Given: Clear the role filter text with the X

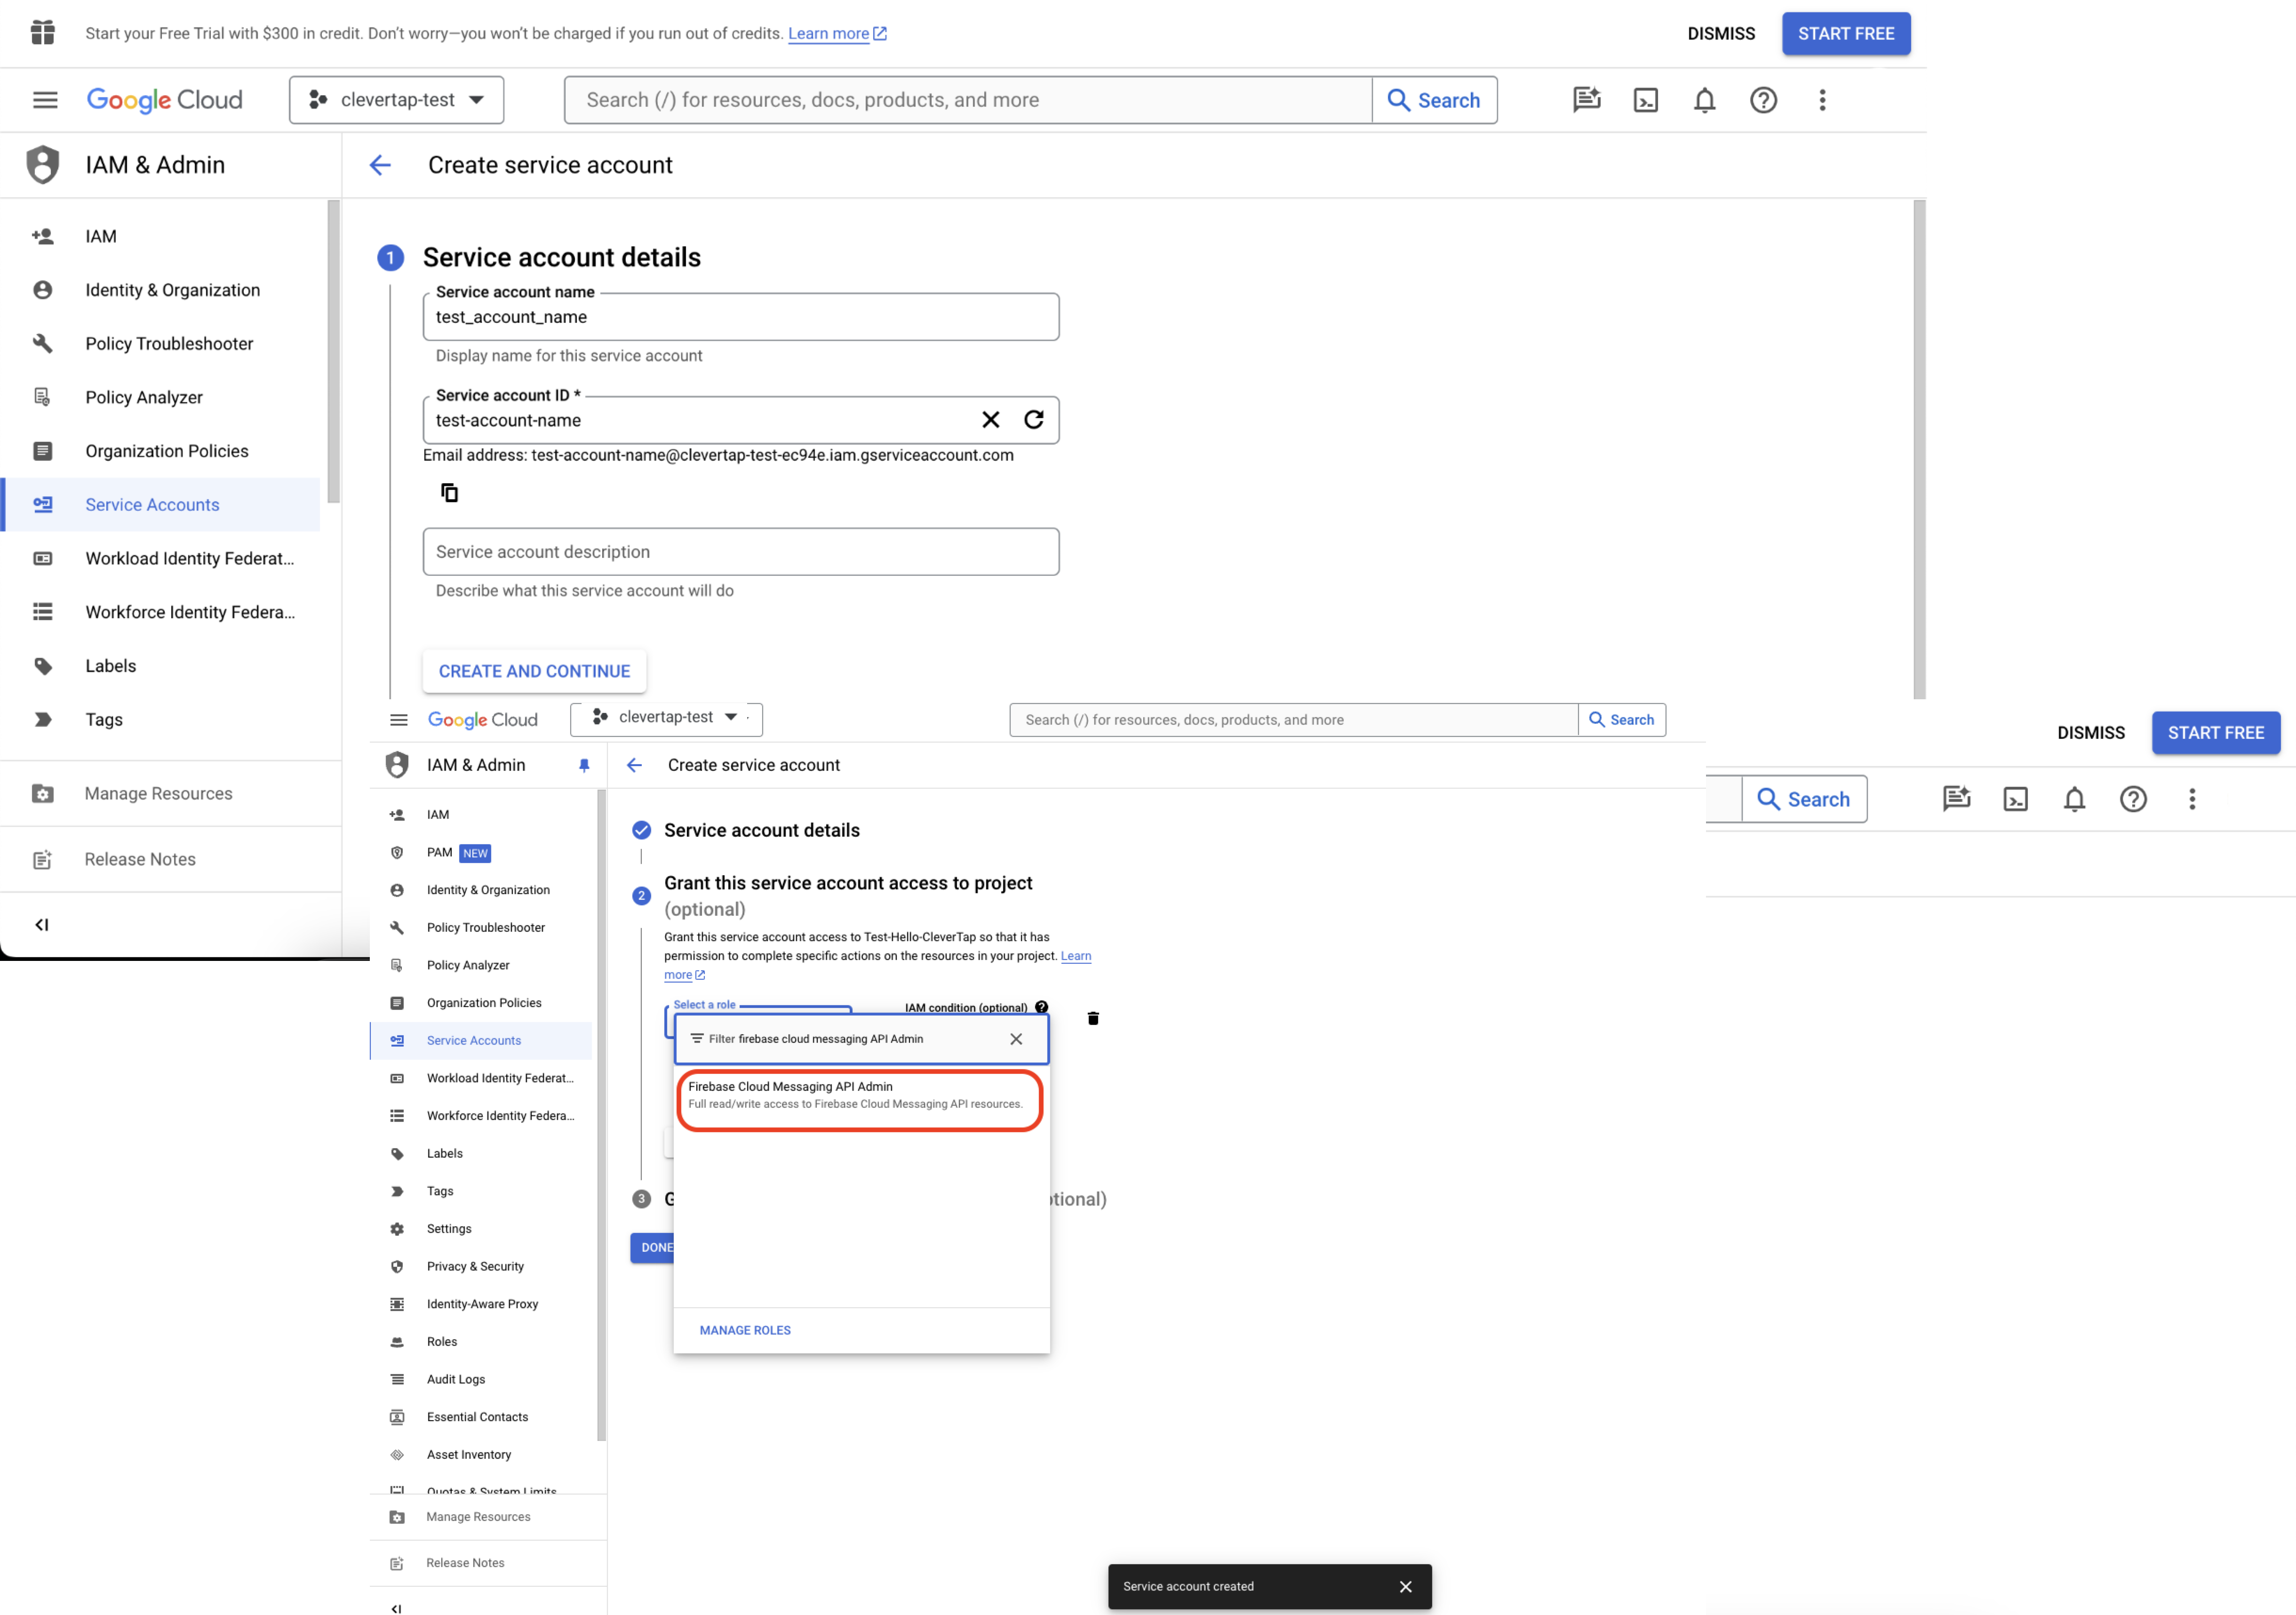Looking at the screenshot, I should (x=1016, y=1039).
